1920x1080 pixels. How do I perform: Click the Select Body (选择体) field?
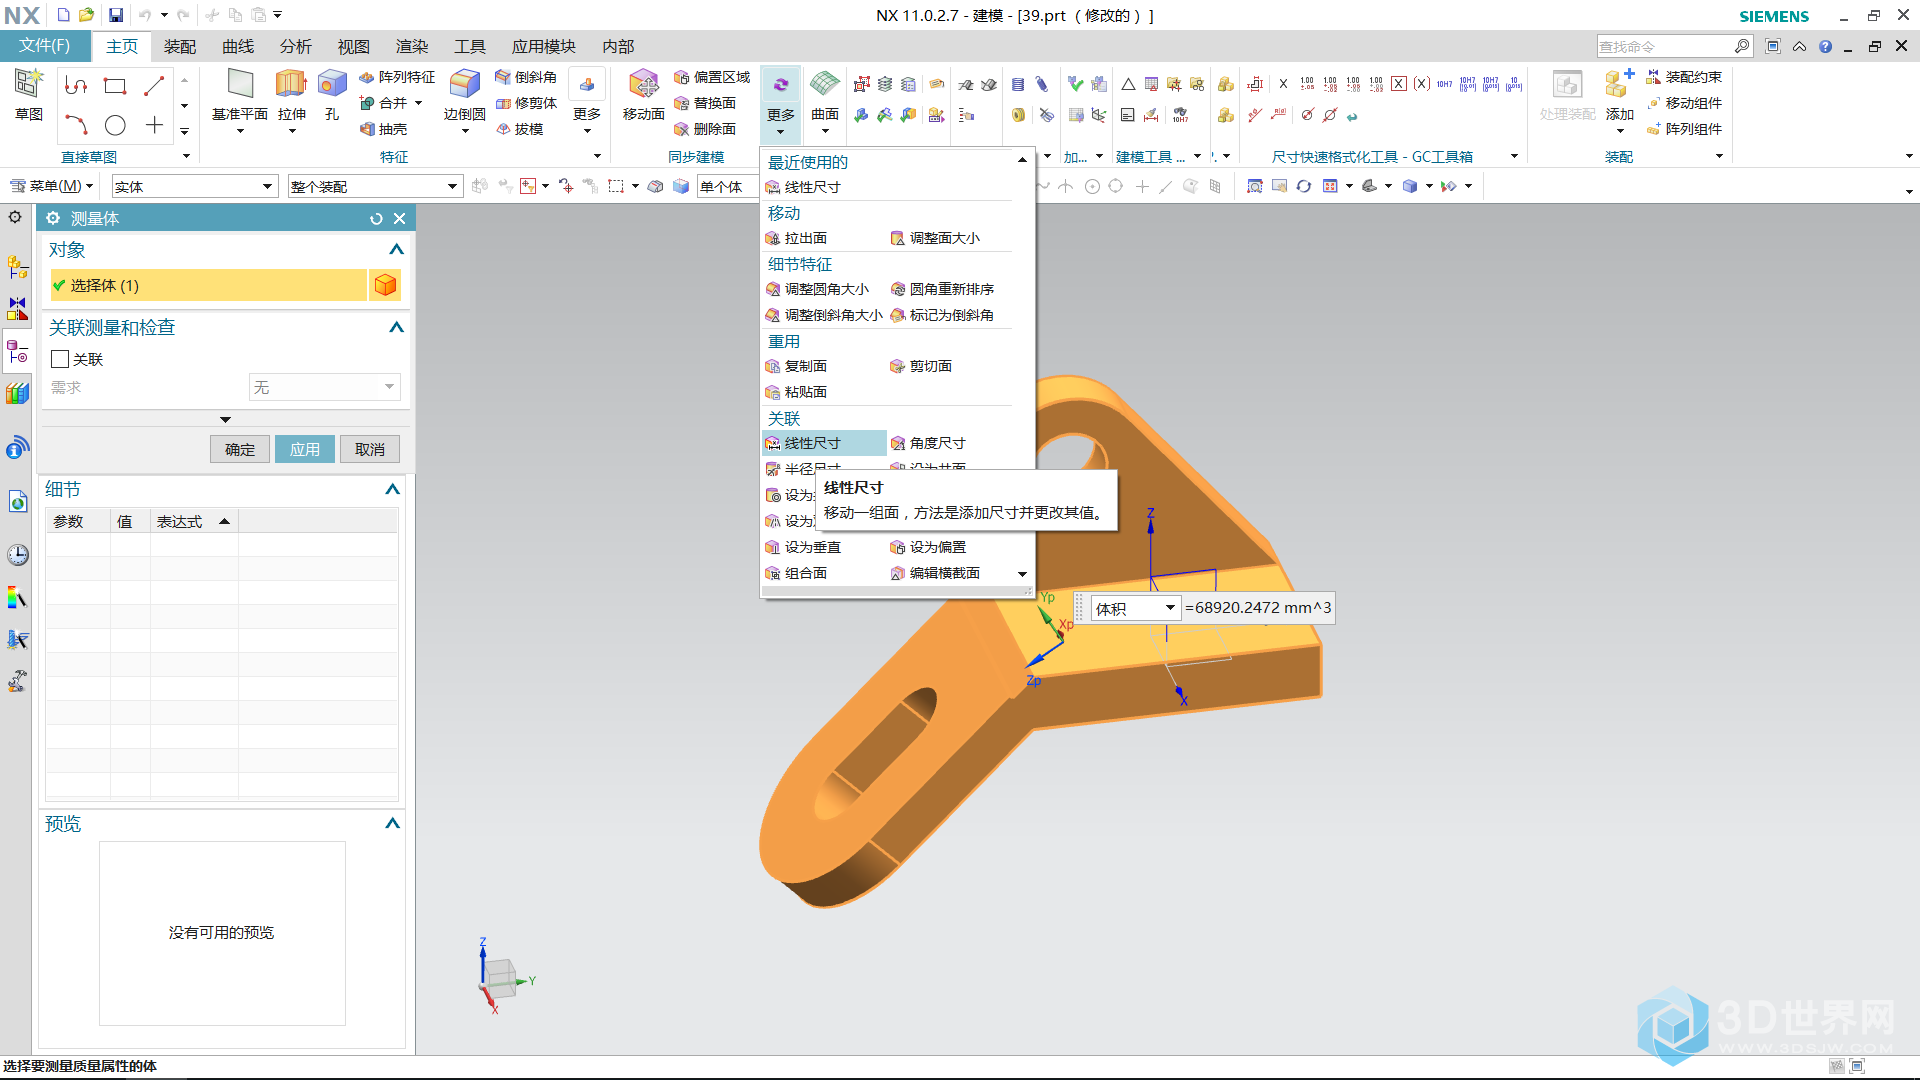(208, 286)
